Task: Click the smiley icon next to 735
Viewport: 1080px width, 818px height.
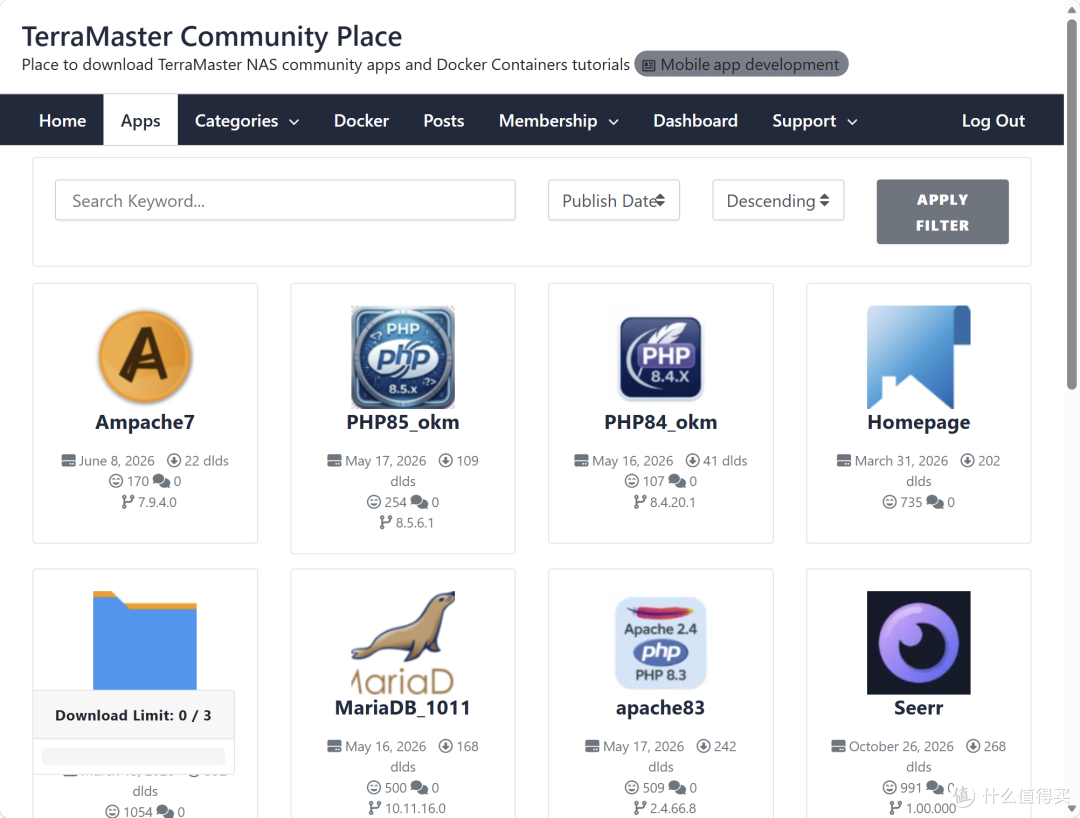Action: point(889,502)
